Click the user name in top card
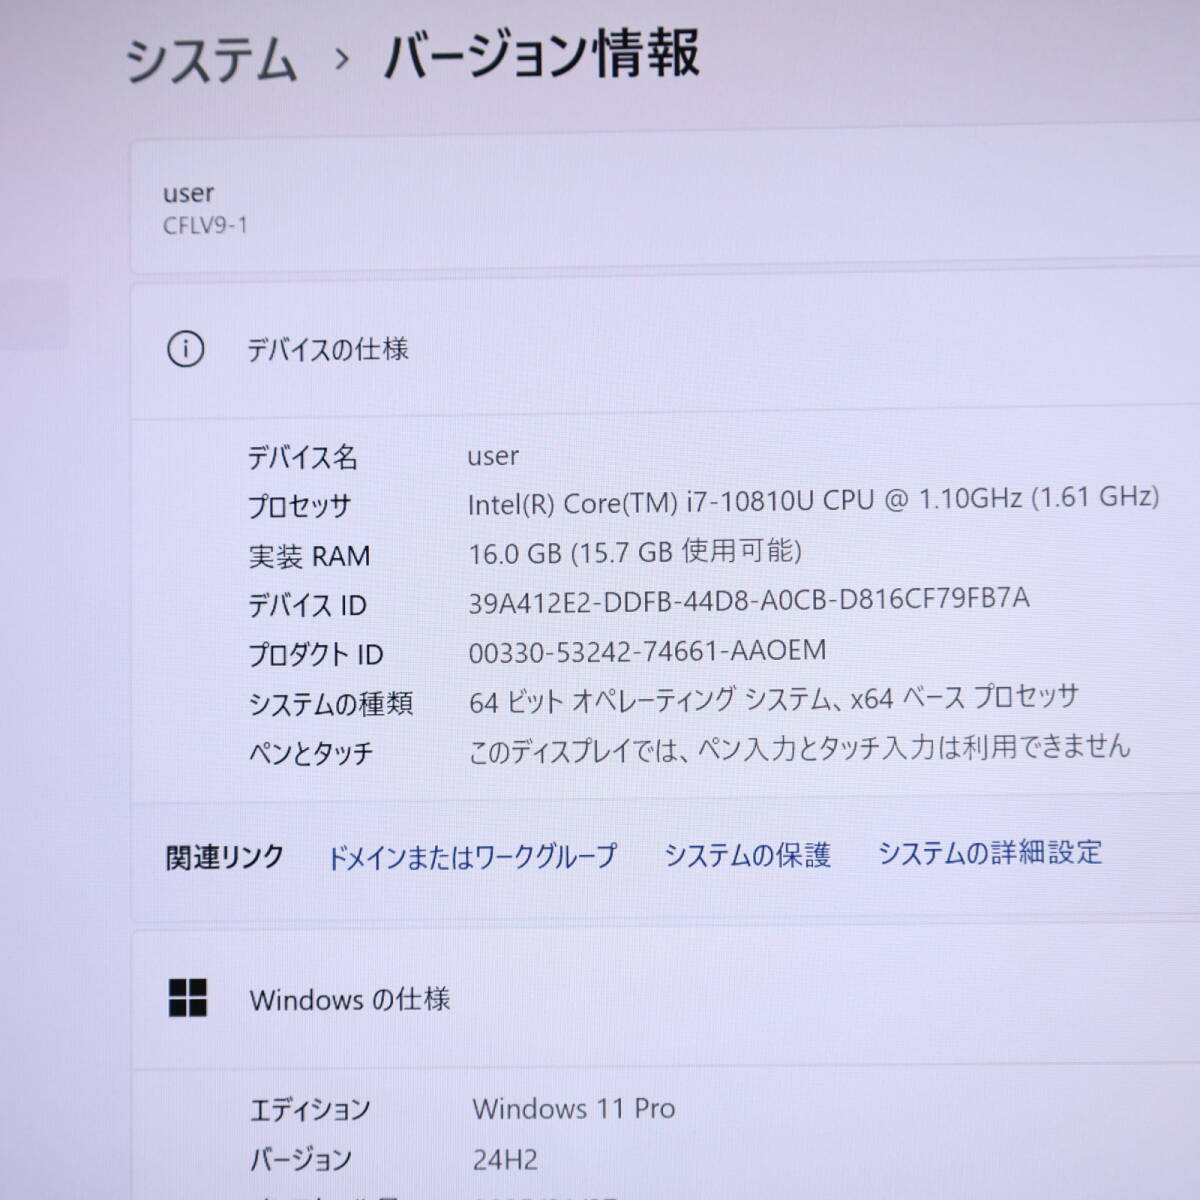The width and height of the screenshot is (1200, 1200). (x=188, y=193)
